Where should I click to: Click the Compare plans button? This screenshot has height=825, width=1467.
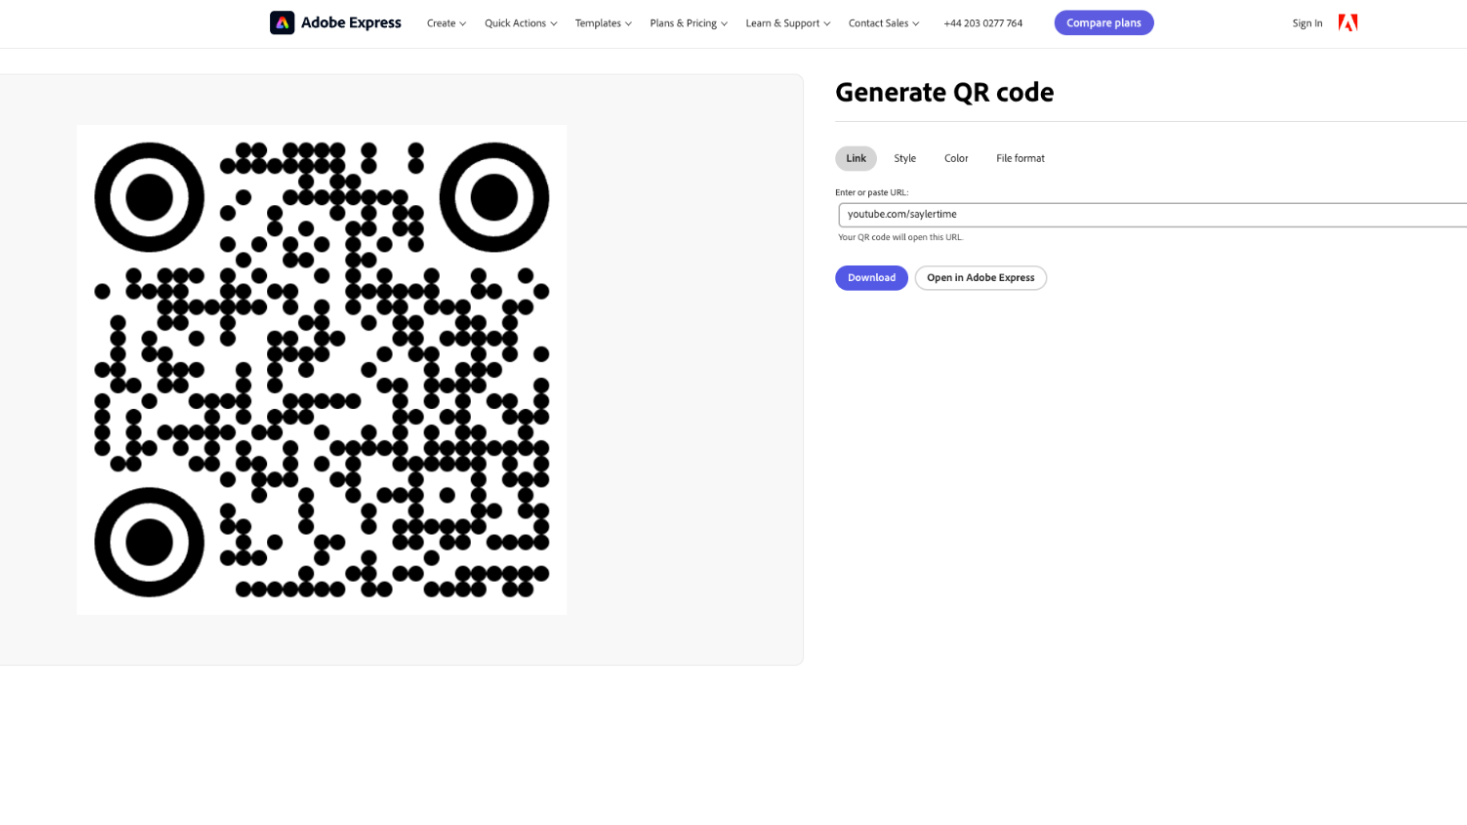1104,23
